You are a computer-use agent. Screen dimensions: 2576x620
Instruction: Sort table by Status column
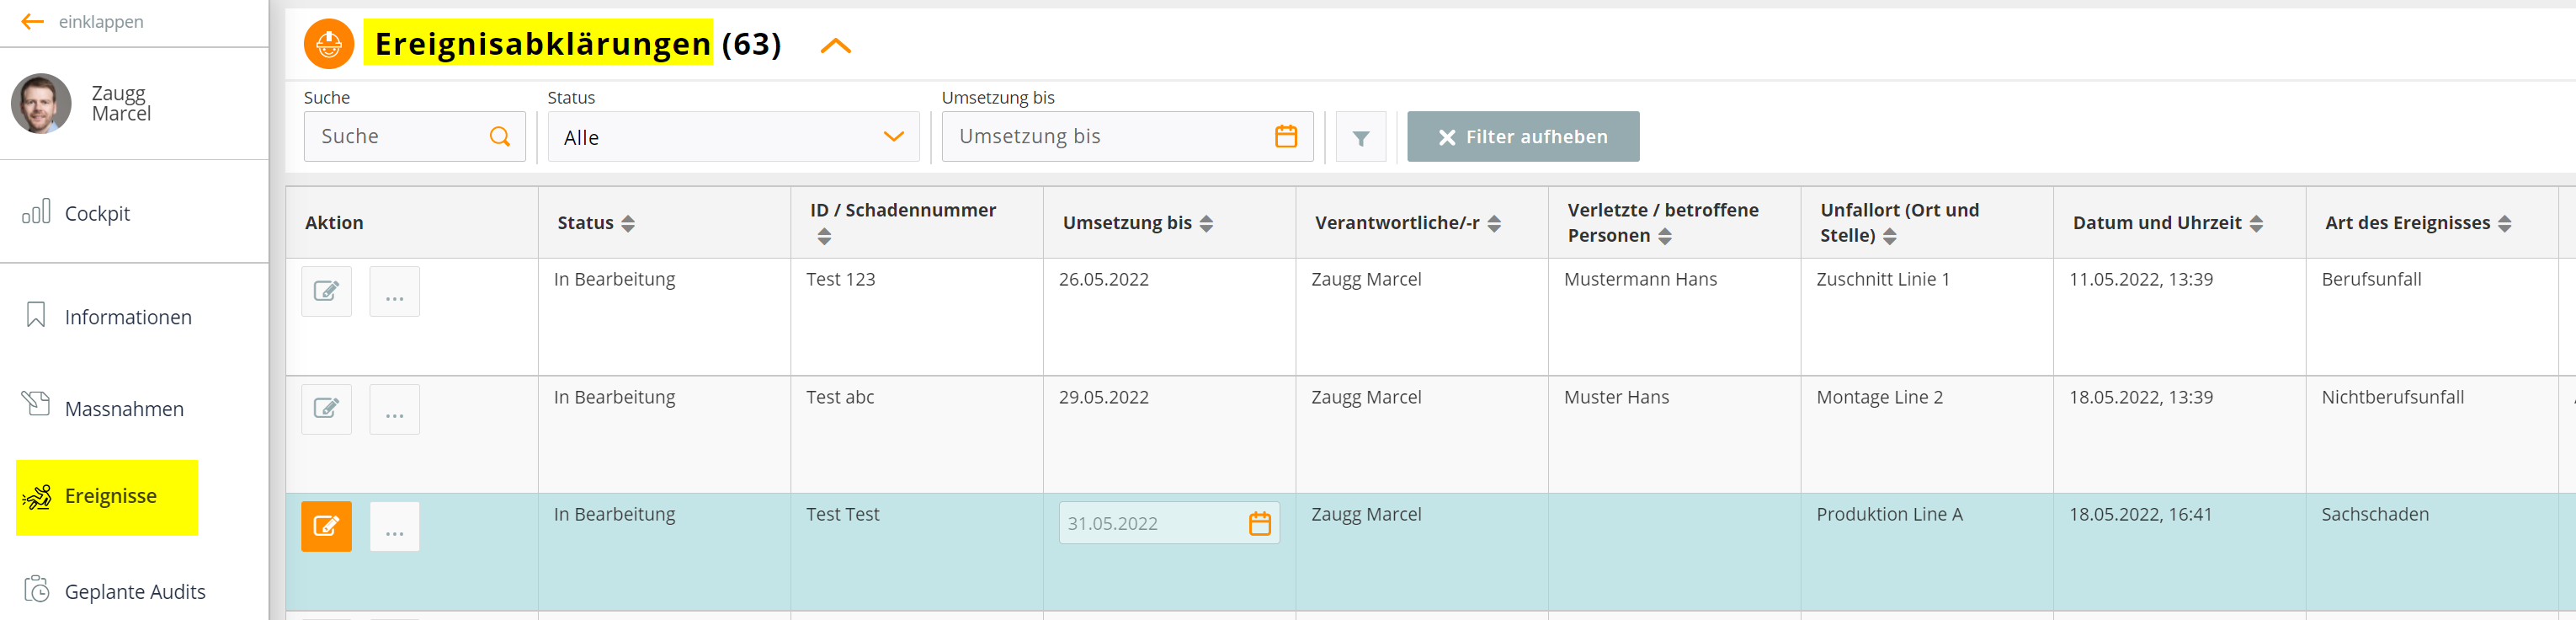tap(628, 223)
